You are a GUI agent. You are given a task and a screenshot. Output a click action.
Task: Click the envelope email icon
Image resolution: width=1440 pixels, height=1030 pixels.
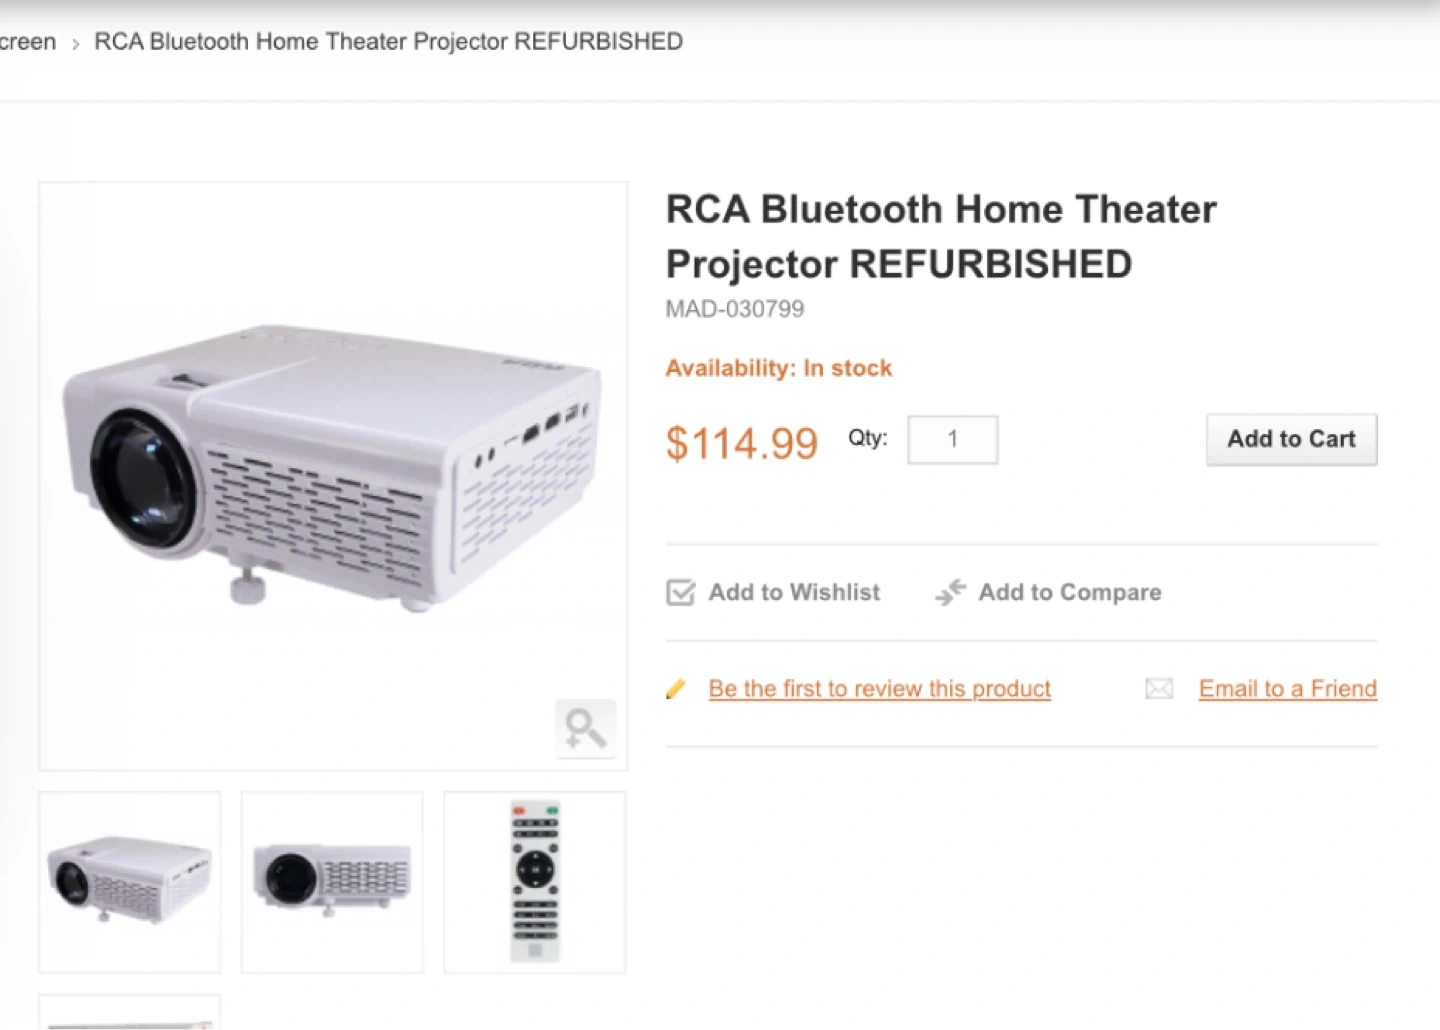click(1158, 689)
